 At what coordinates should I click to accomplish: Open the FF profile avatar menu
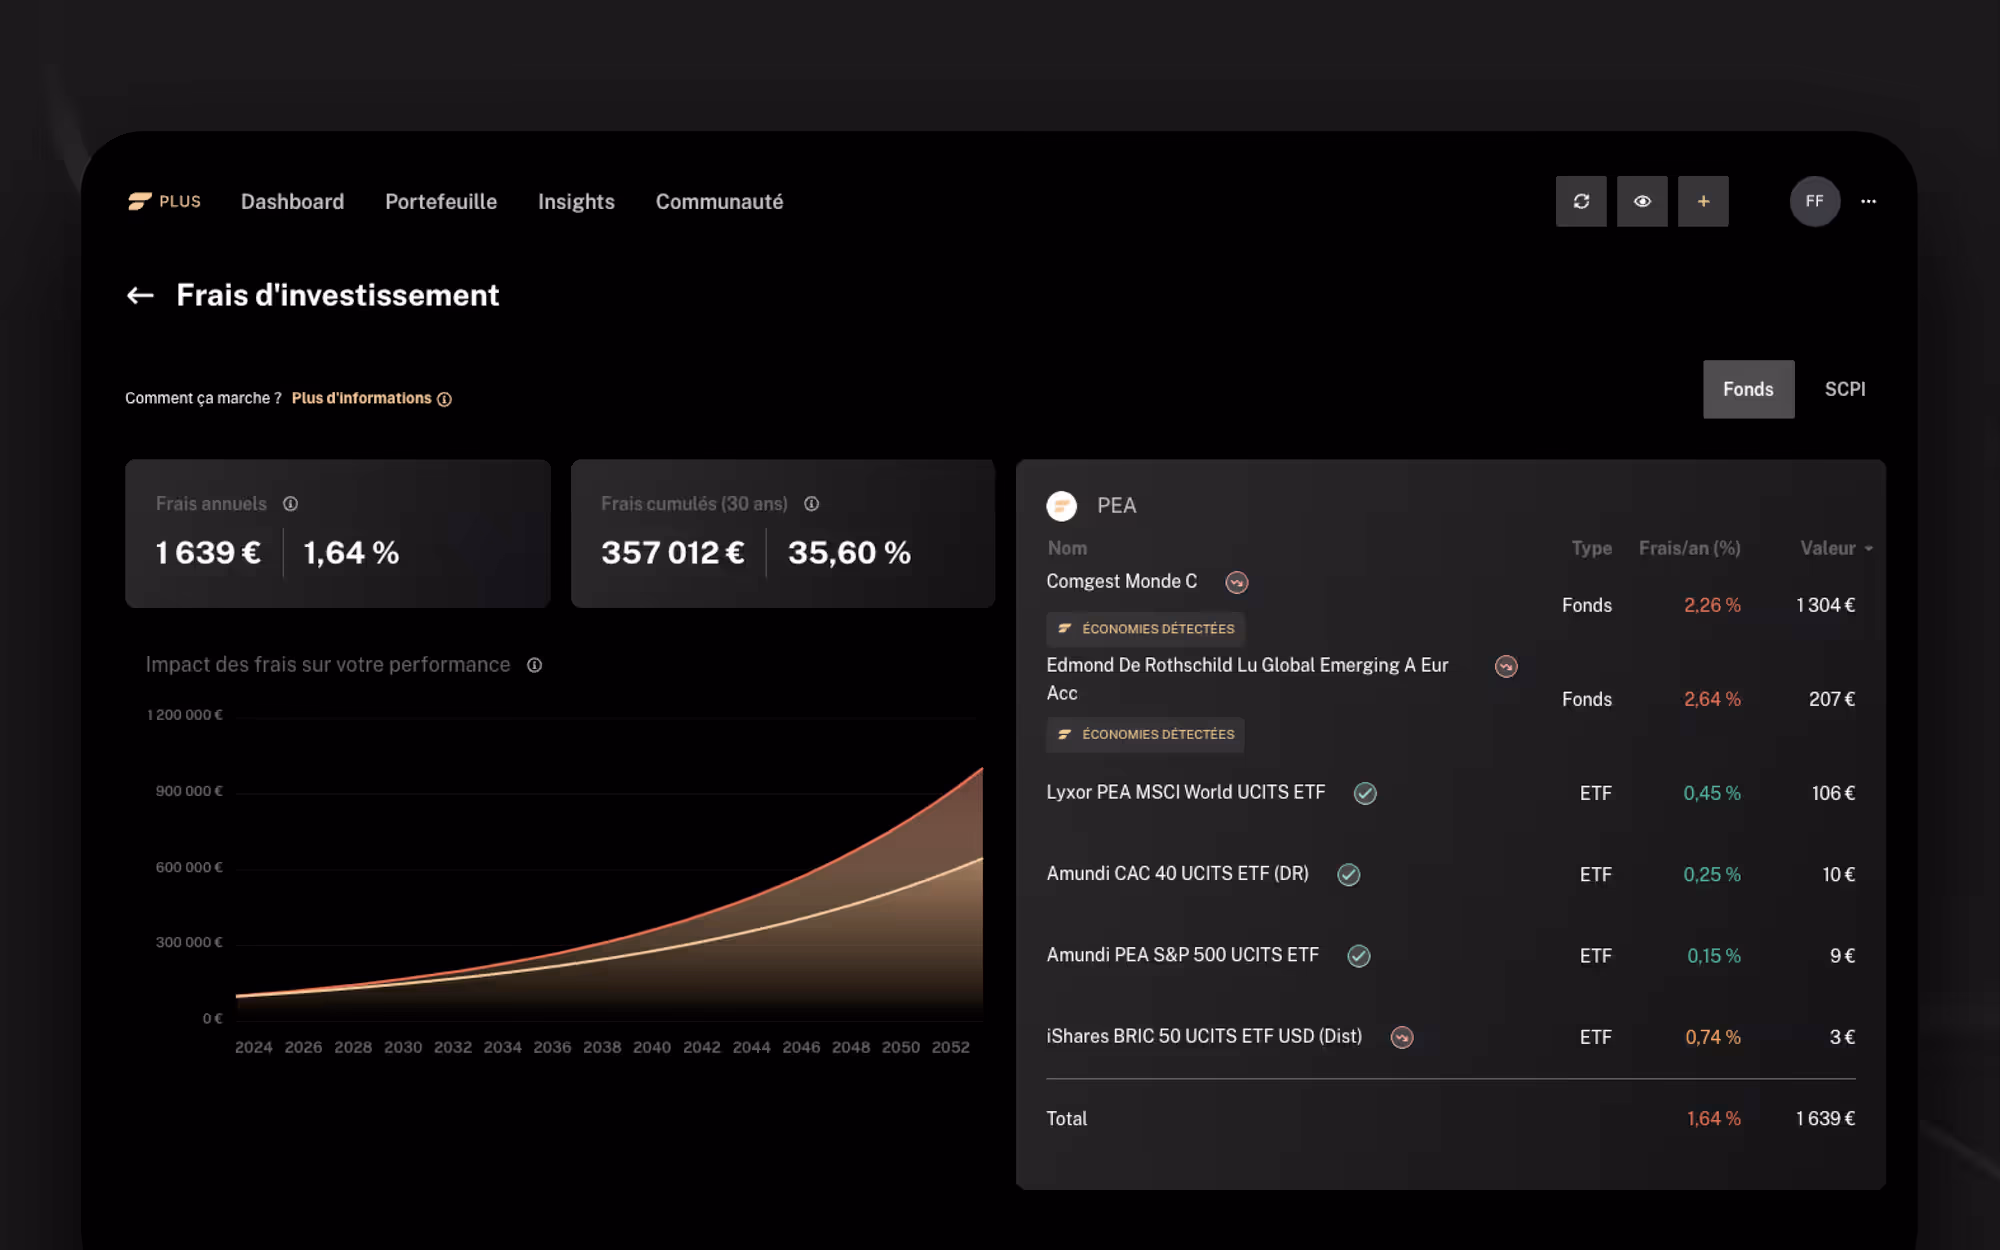(x=1814, y=201)
